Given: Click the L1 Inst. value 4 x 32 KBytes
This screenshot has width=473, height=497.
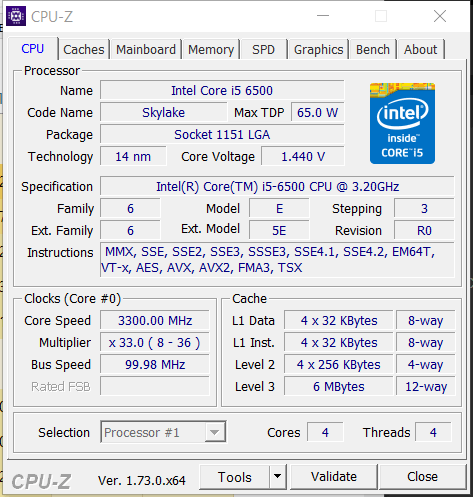Looking at the screenshot, I should click(x=339, y=342).
